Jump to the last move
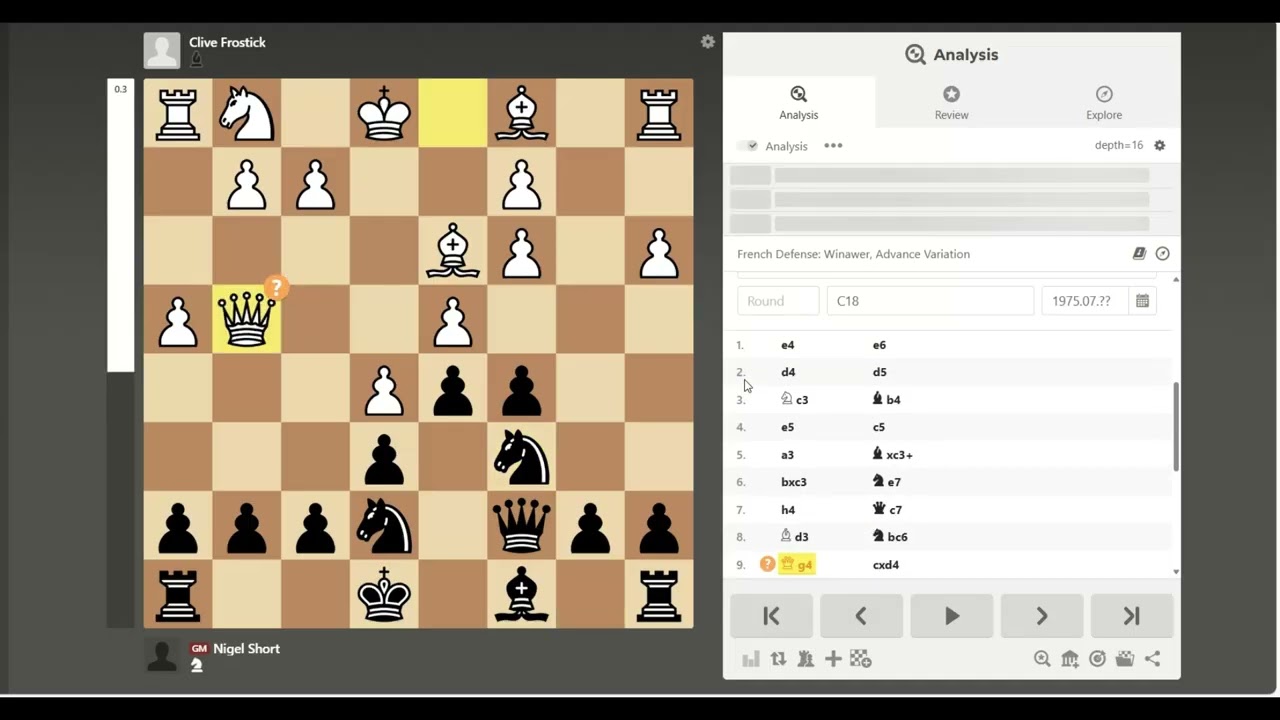This screenshot has height=720, width=1280. [x=1131, y=616]
